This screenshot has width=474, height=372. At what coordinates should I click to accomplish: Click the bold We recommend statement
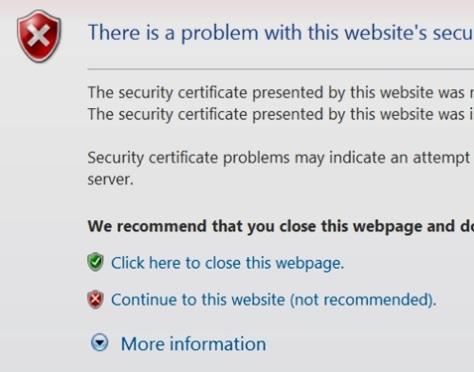(x=281, y=226)
